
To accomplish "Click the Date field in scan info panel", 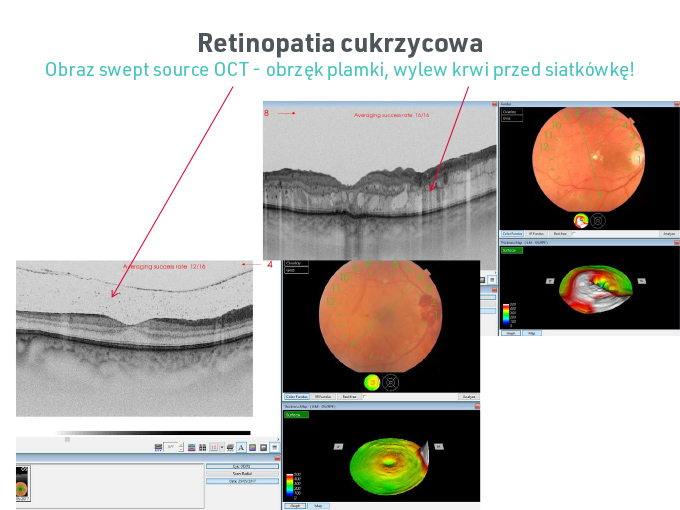I will (x=242, y=481).
